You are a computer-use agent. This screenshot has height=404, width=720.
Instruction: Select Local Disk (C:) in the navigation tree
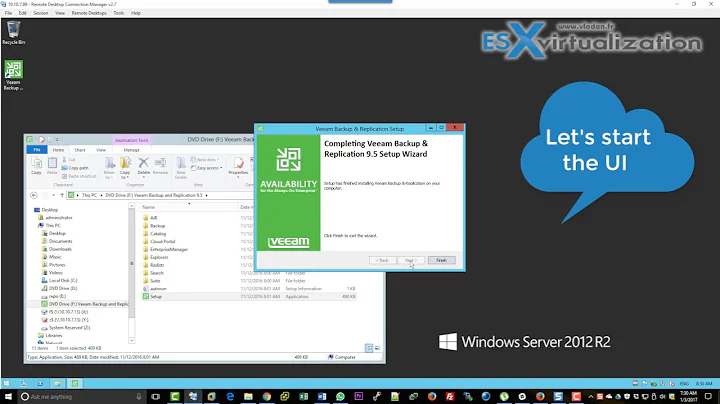coord(63,281)
